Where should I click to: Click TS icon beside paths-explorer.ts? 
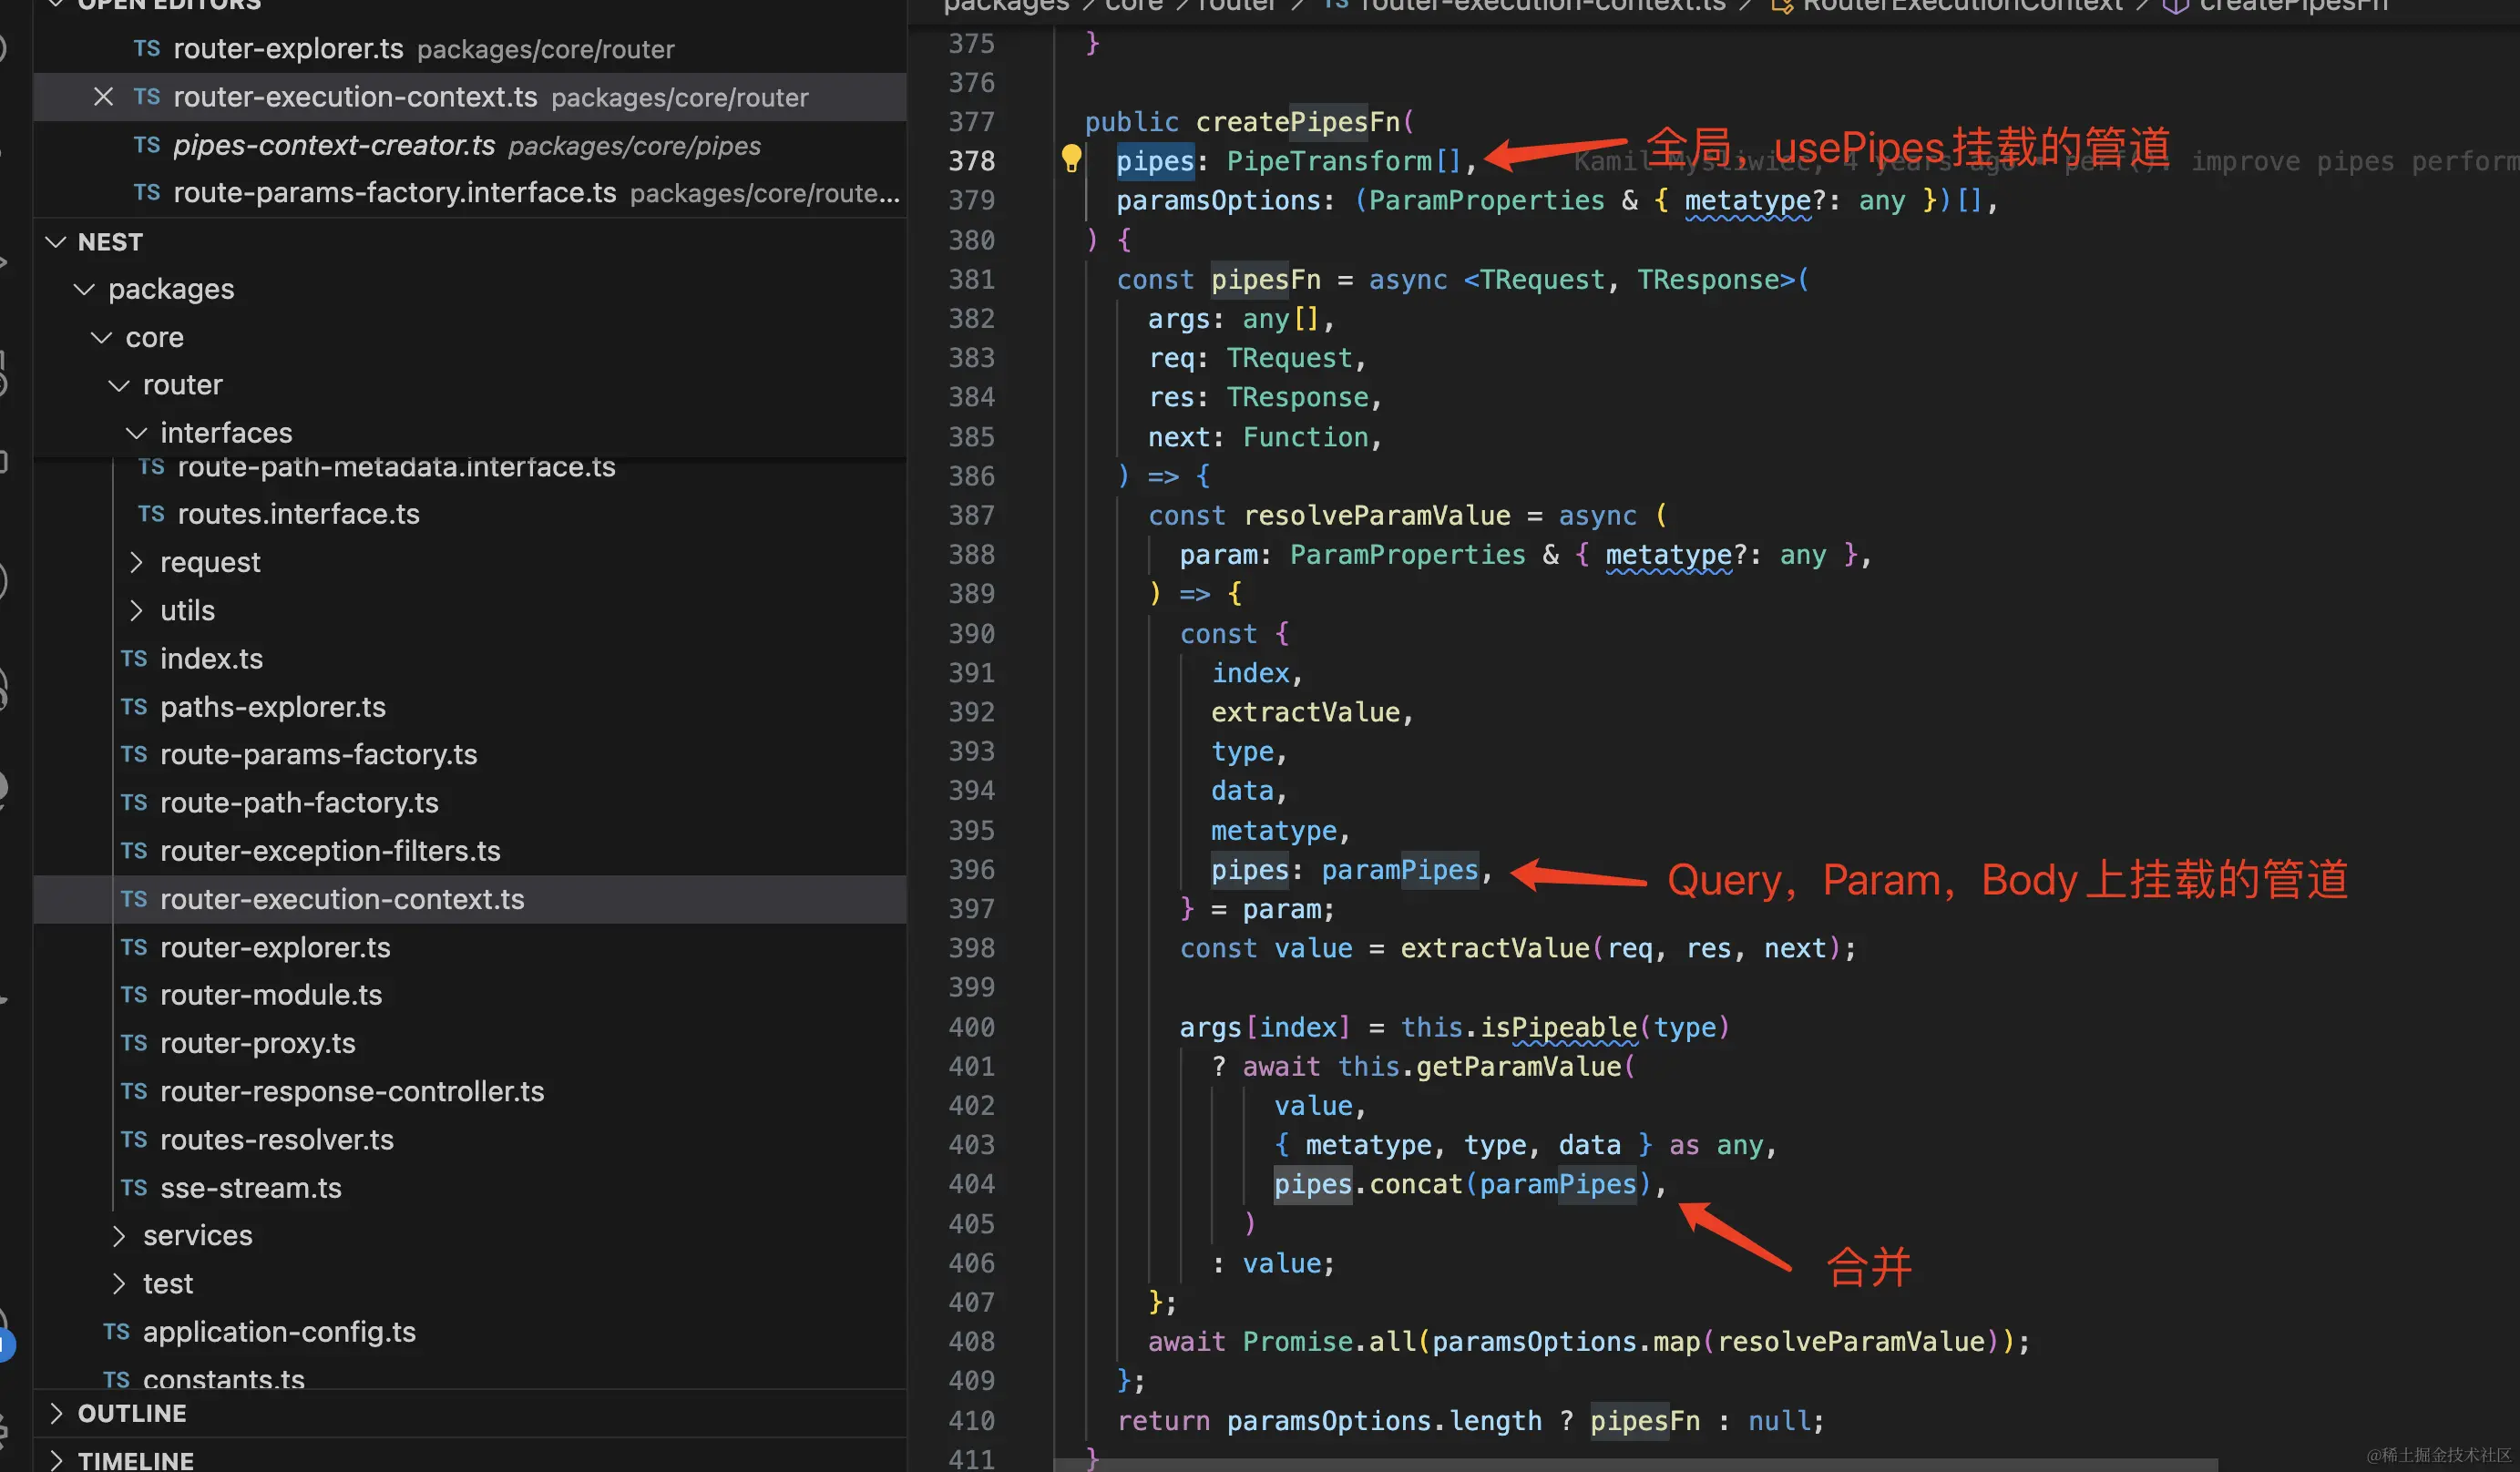point(134,707)
